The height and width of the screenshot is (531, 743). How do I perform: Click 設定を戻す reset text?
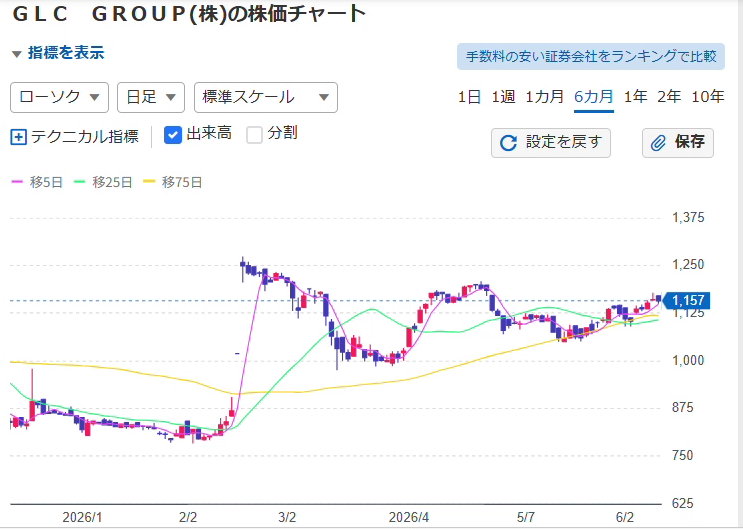coord(564,142)
